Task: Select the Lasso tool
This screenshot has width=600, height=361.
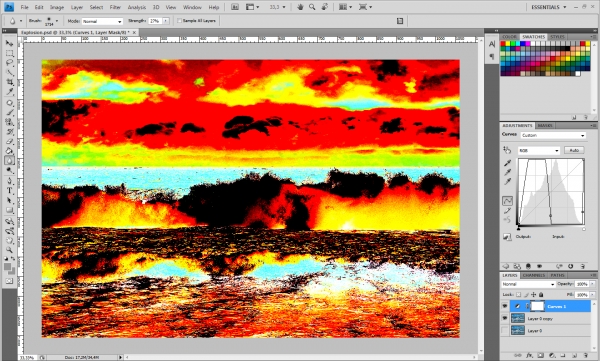Action: [10, 63]
